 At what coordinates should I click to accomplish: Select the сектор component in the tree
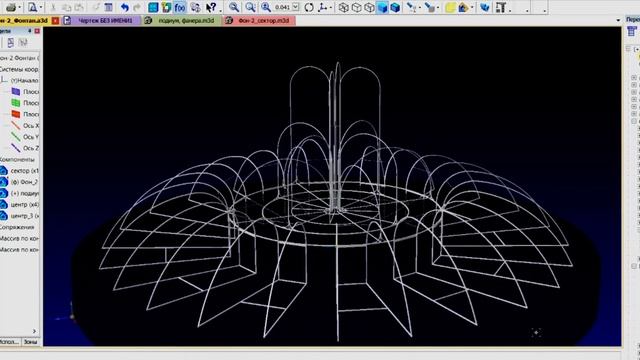pos(20,171)
